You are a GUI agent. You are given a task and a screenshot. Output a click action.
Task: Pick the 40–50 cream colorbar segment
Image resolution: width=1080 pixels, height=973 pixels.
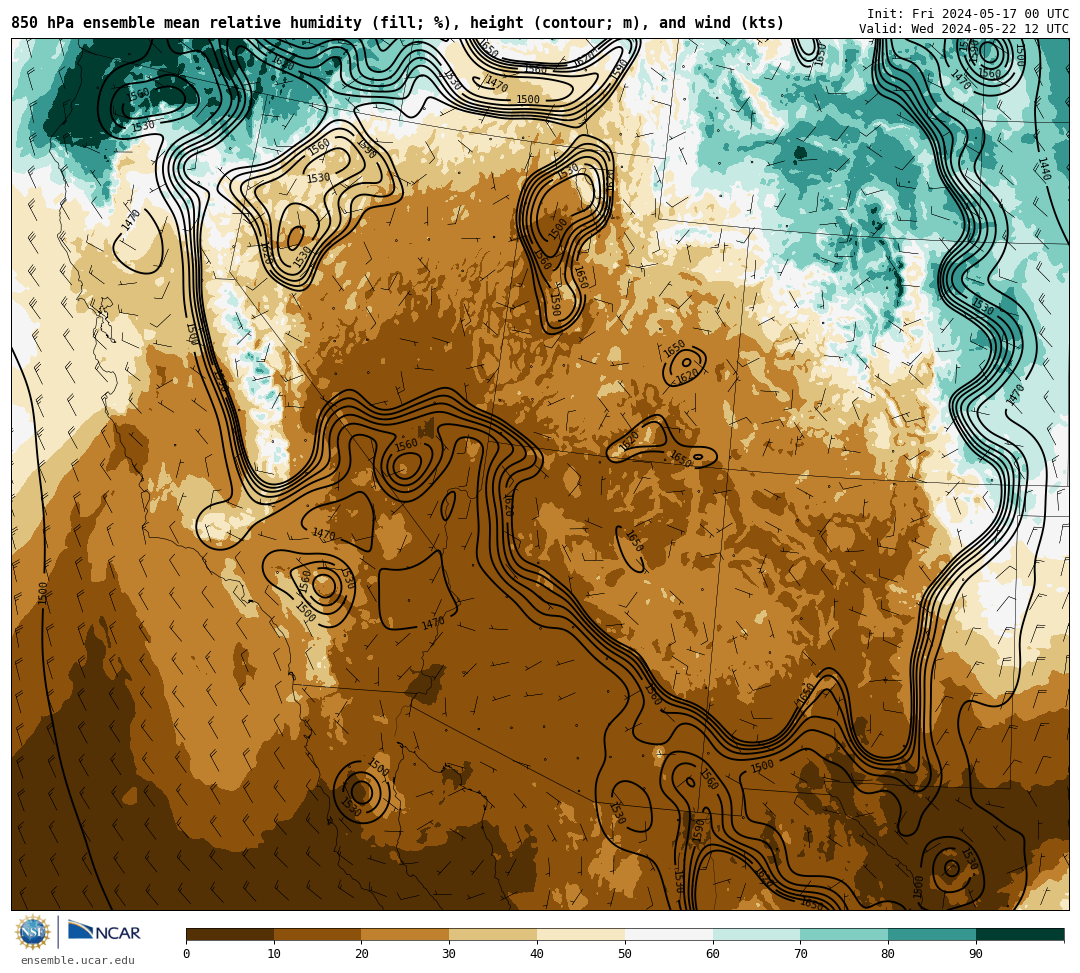coord(581,934)
